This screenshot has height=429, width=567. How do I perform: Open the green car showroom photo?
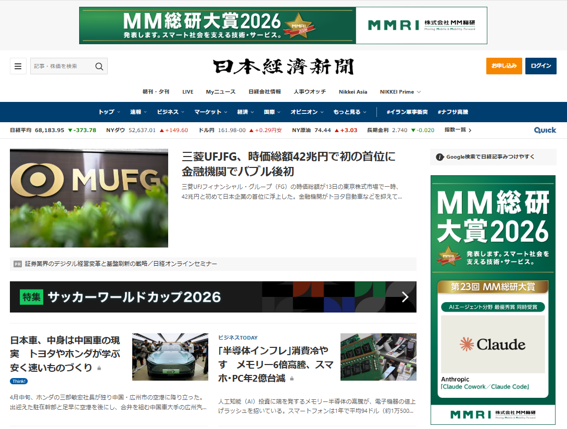pyautogui.click(x=170, y=357)
